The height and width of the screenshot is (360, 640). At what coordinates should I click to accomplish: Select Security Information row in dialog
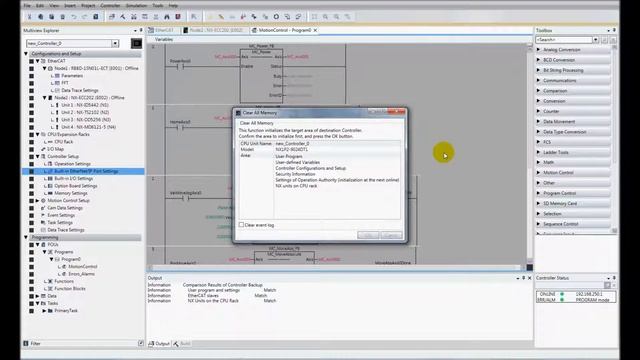295,174
